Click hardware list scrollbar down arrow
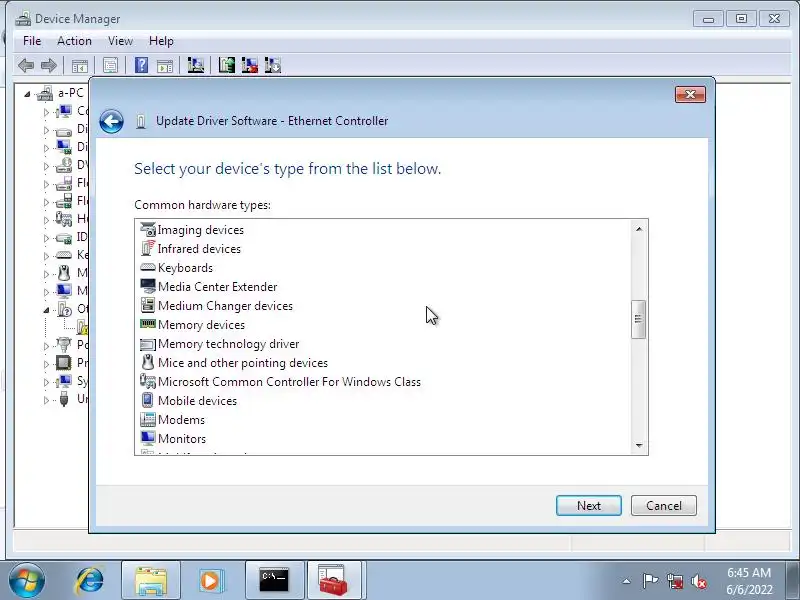This screenshot has height=600, width=800. (x=639, y=445)
